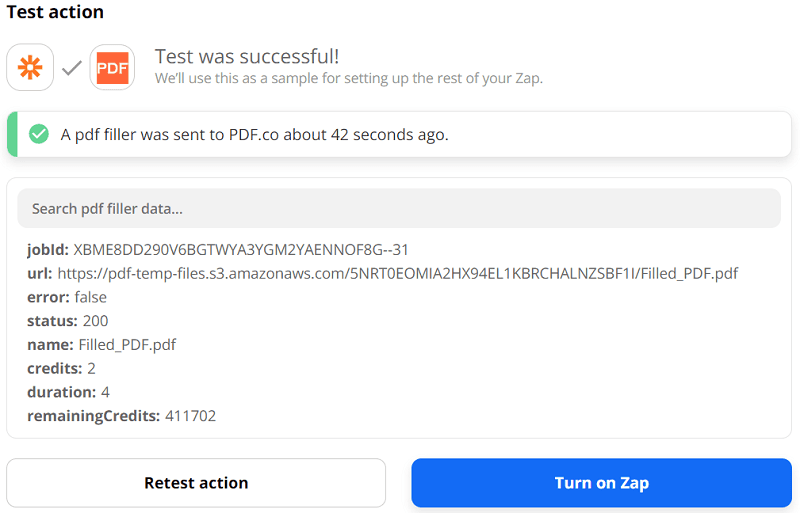Click the 'status: 200' row

[x=68, y=321]
